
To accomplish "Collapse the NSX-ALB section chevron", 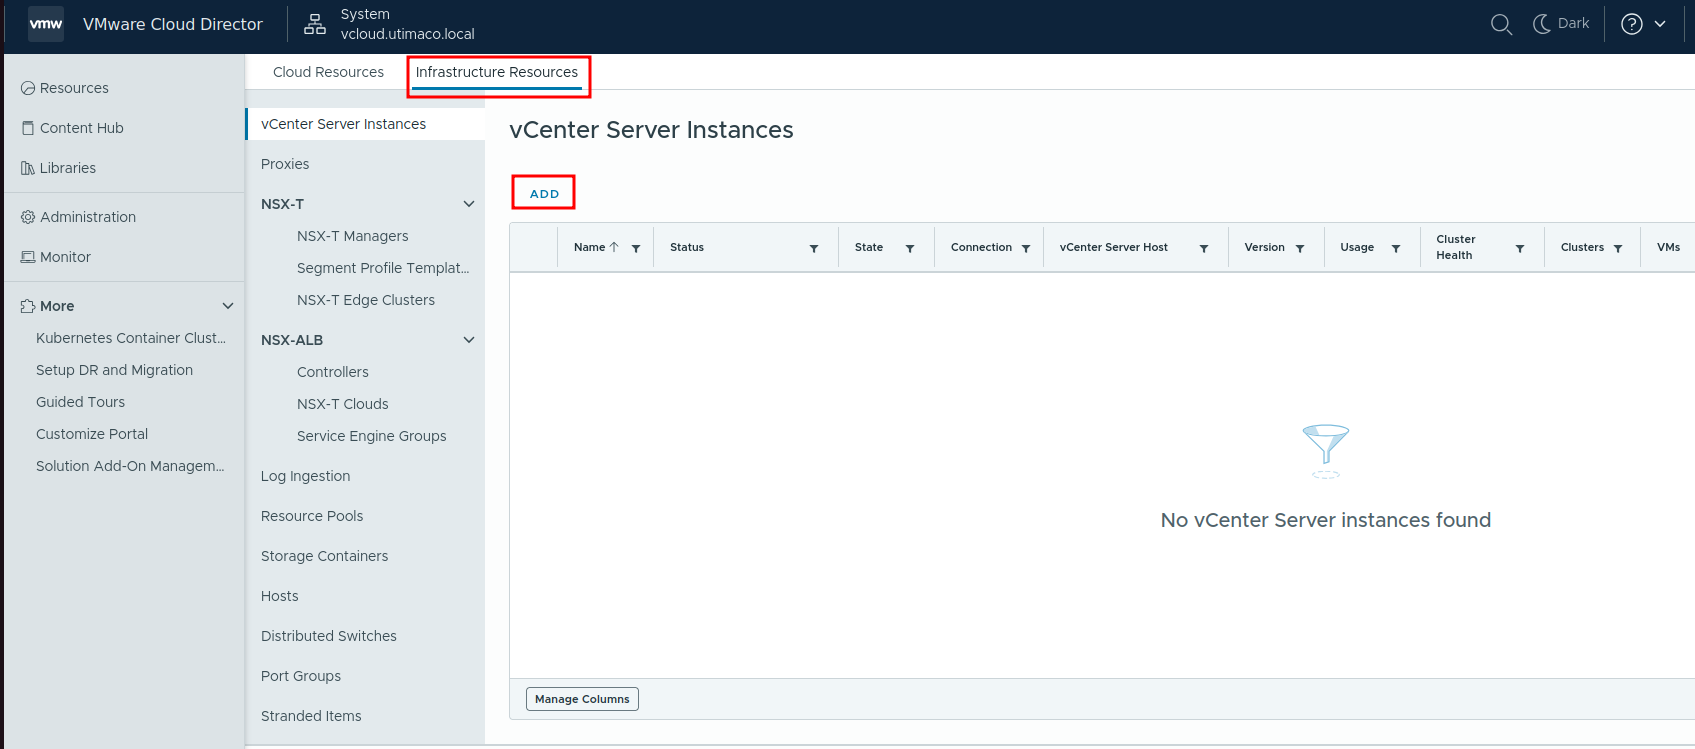I will coord(469,340).
